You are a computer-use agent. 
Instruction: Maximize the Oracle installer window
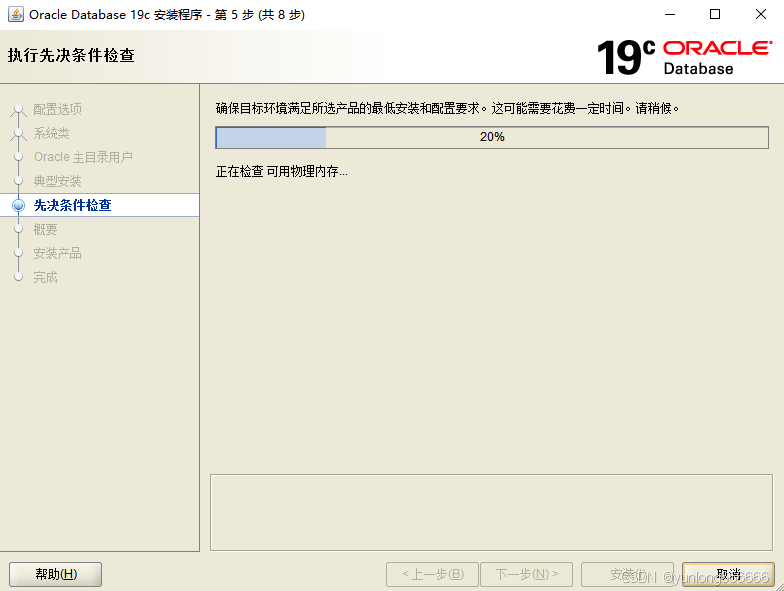point(715,14)
